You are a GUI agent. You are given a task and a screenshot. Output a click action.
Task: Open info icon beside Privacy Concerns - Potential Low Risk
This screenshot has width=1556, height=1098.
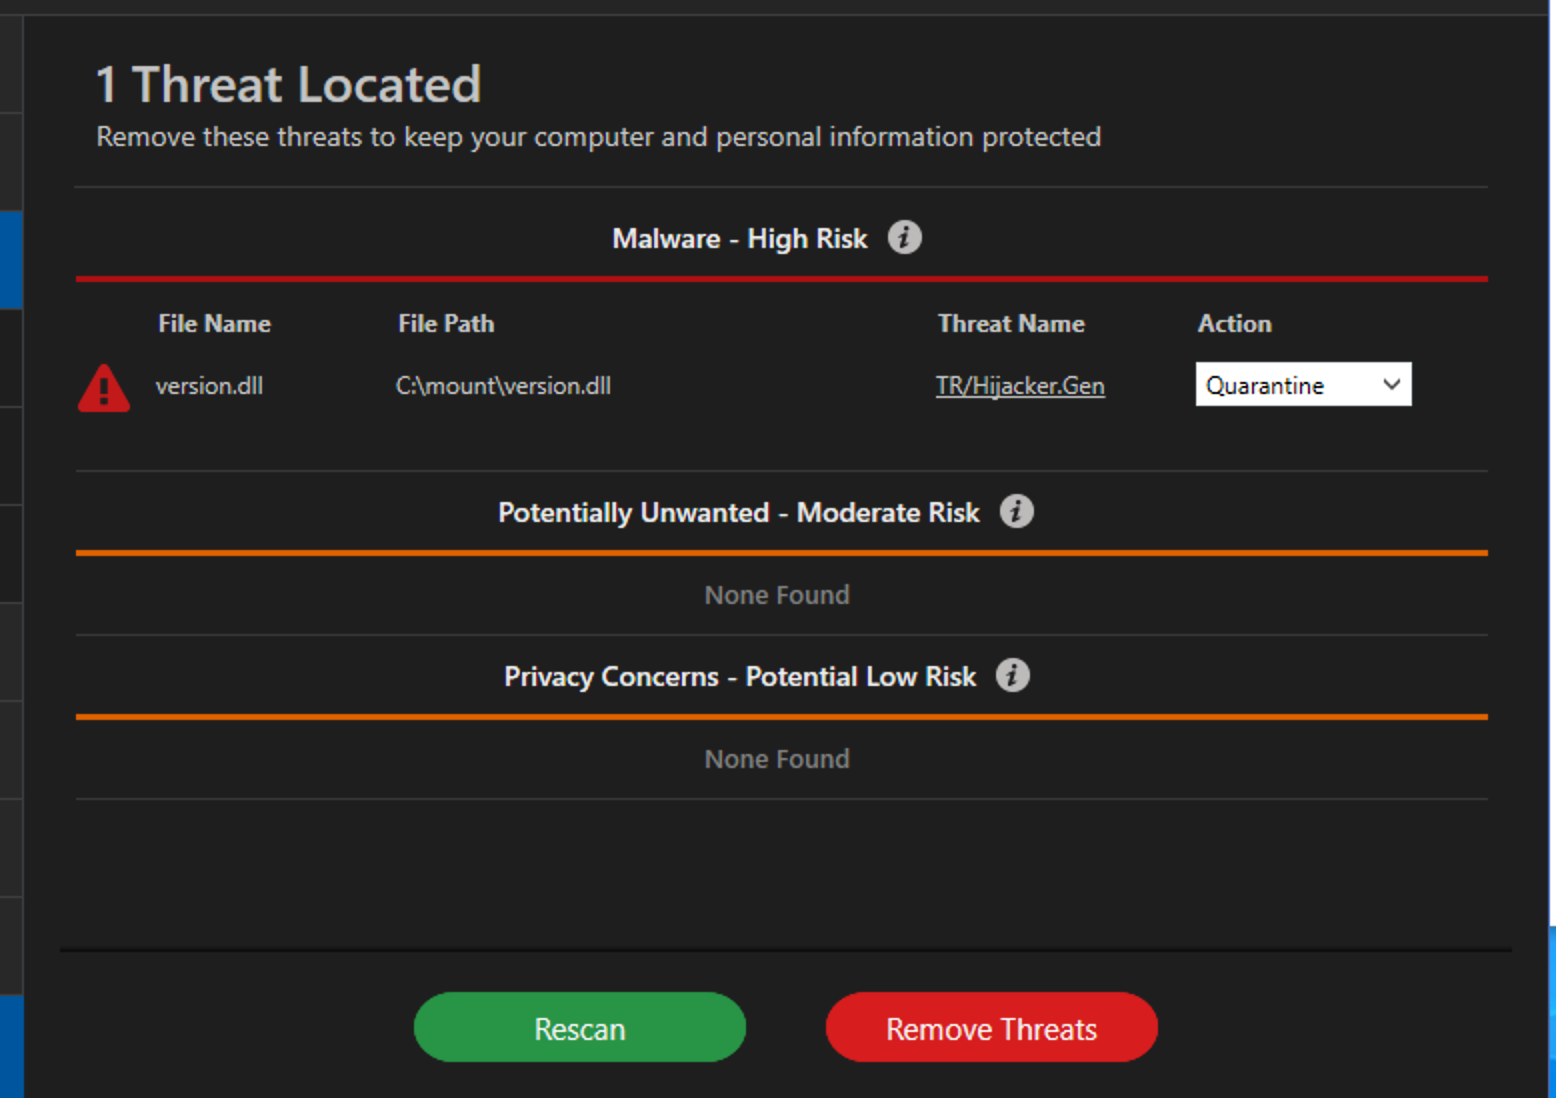[x=1012, y=675]
